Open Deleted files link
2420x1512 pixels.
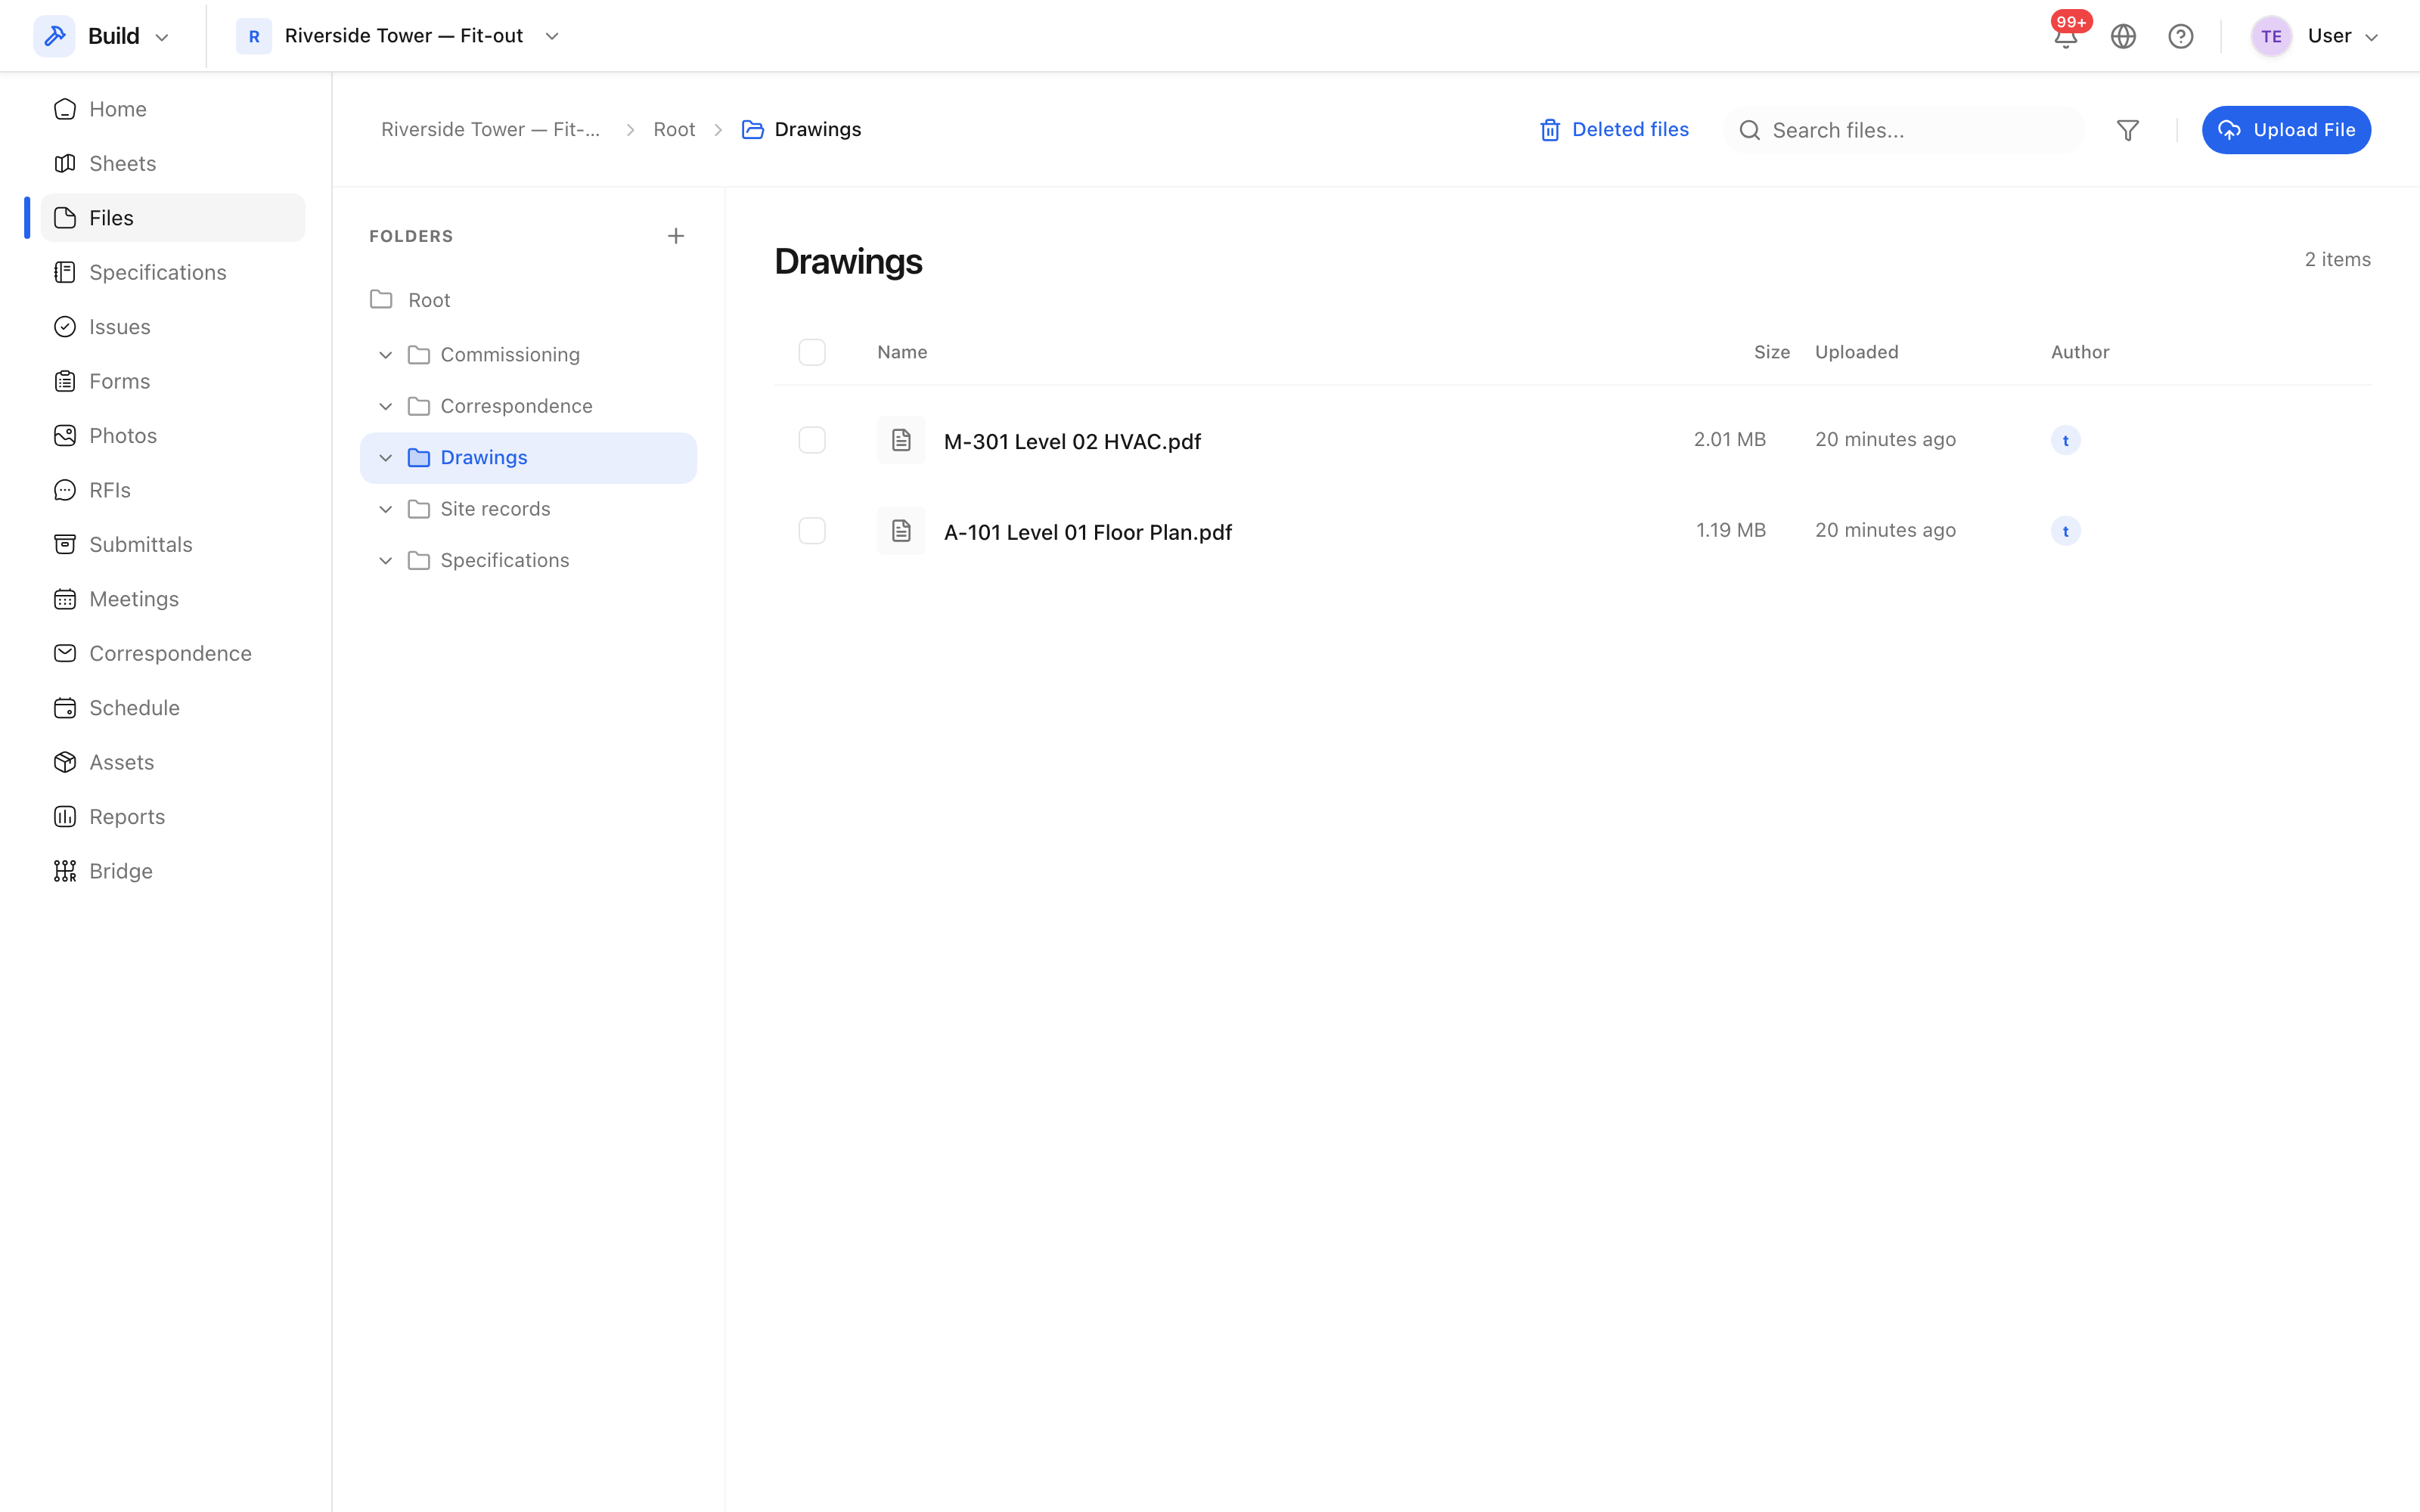[x=1614, y=130]
